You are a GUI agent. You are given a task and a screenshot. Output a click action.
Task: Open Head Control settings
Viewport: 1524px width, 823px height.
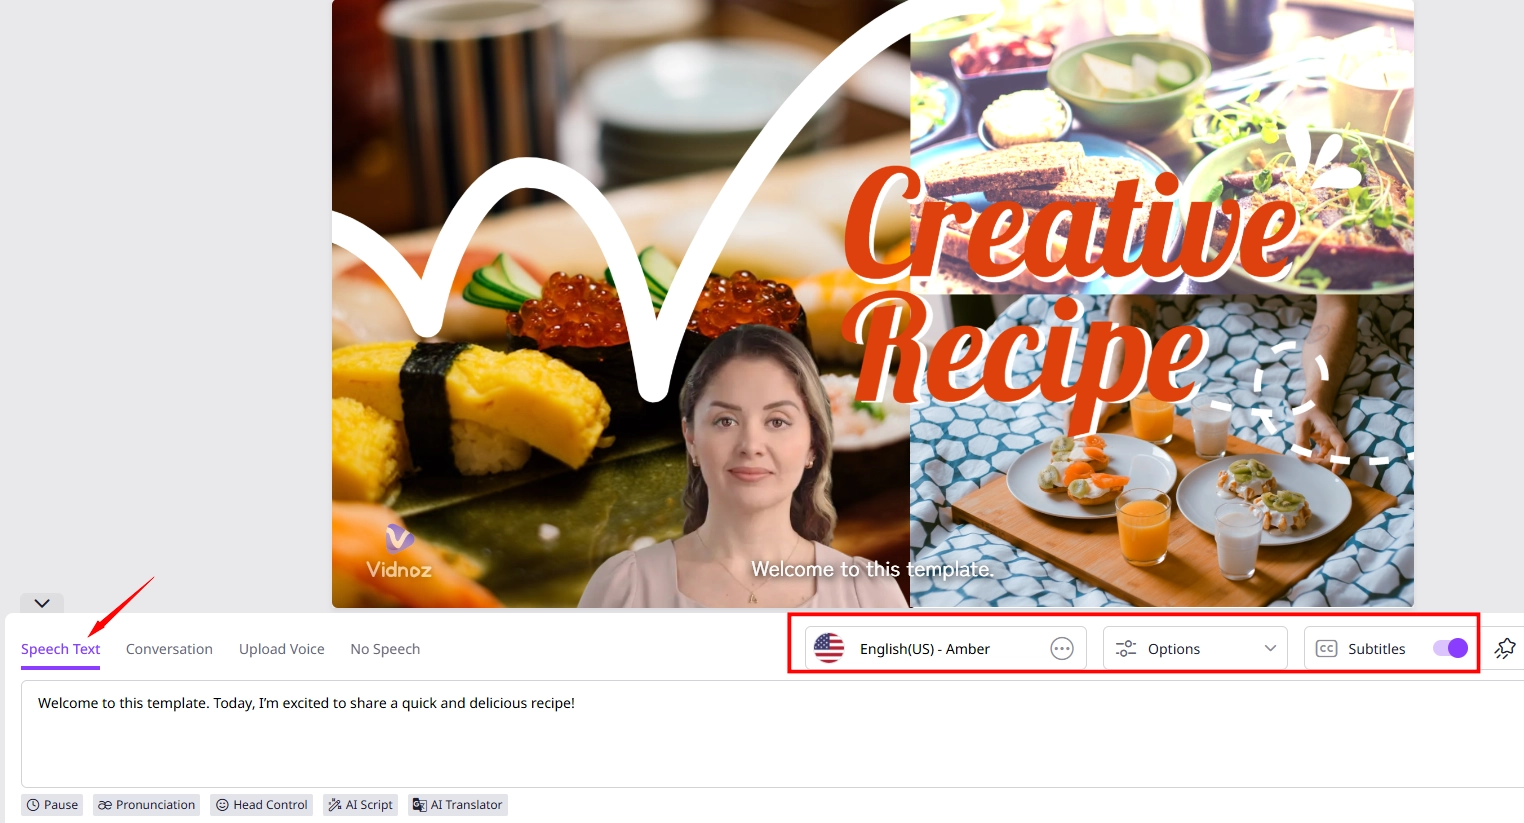[261, 805]
